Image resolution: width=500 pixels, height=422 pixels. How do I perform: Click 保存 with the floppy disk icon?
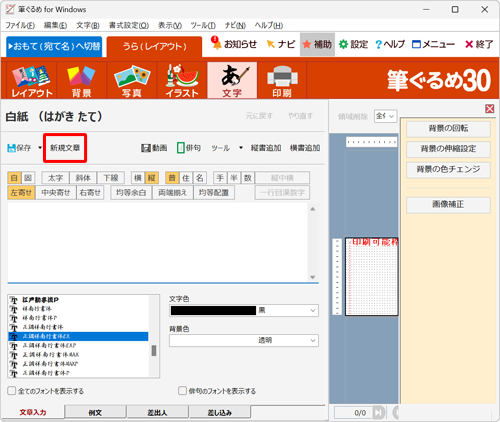(x=19, y=148)
